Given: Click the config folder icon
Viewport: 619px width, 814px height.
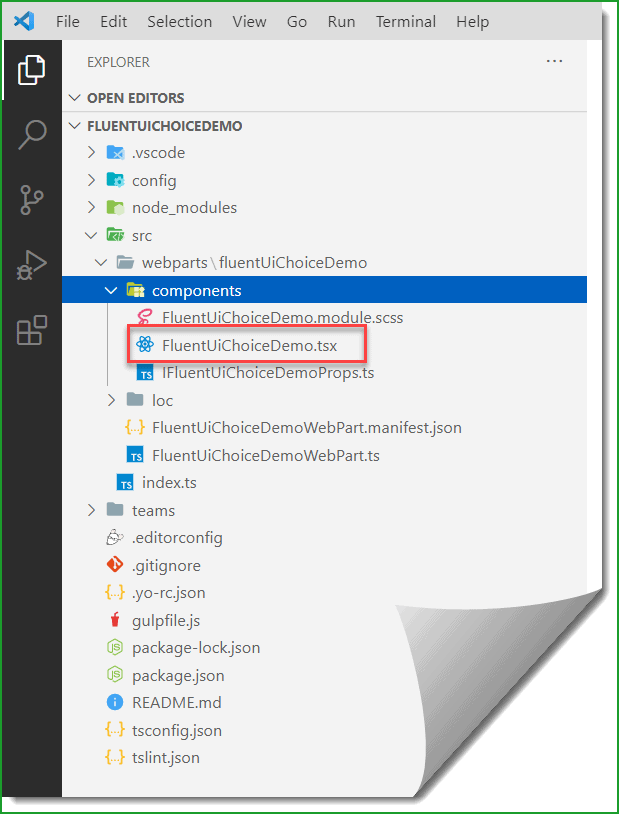Looking at the screenshot, I should [x=115, y=180].
